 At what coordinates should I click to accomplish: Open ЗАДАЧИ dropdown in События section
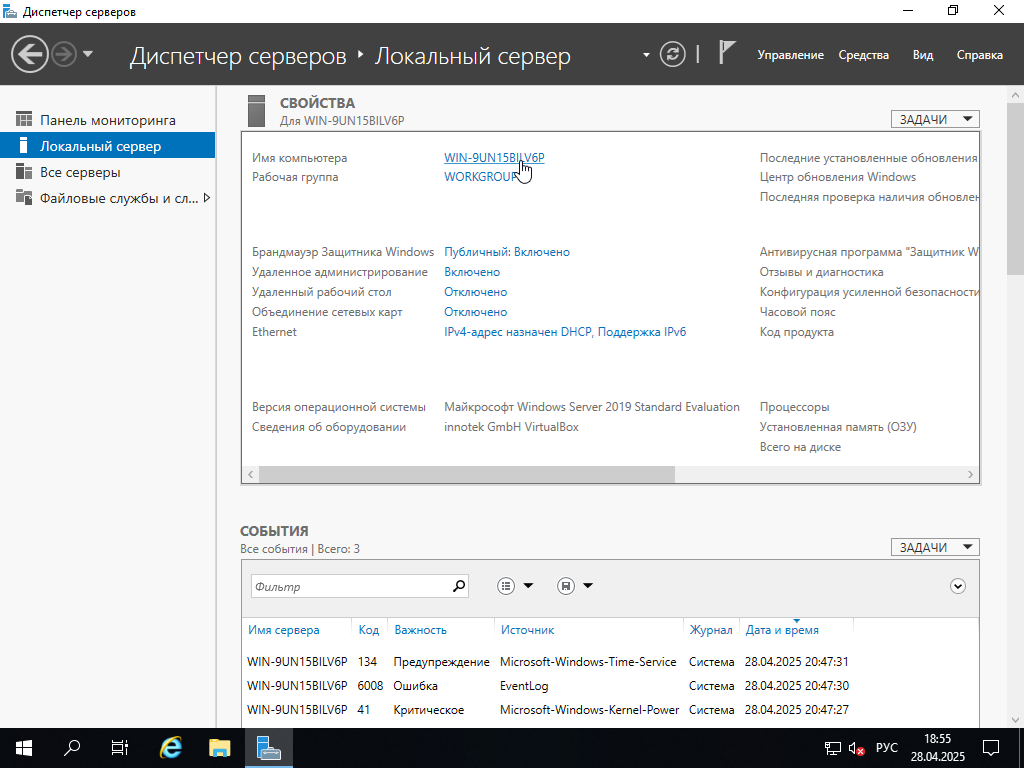(x=935, y=547)
